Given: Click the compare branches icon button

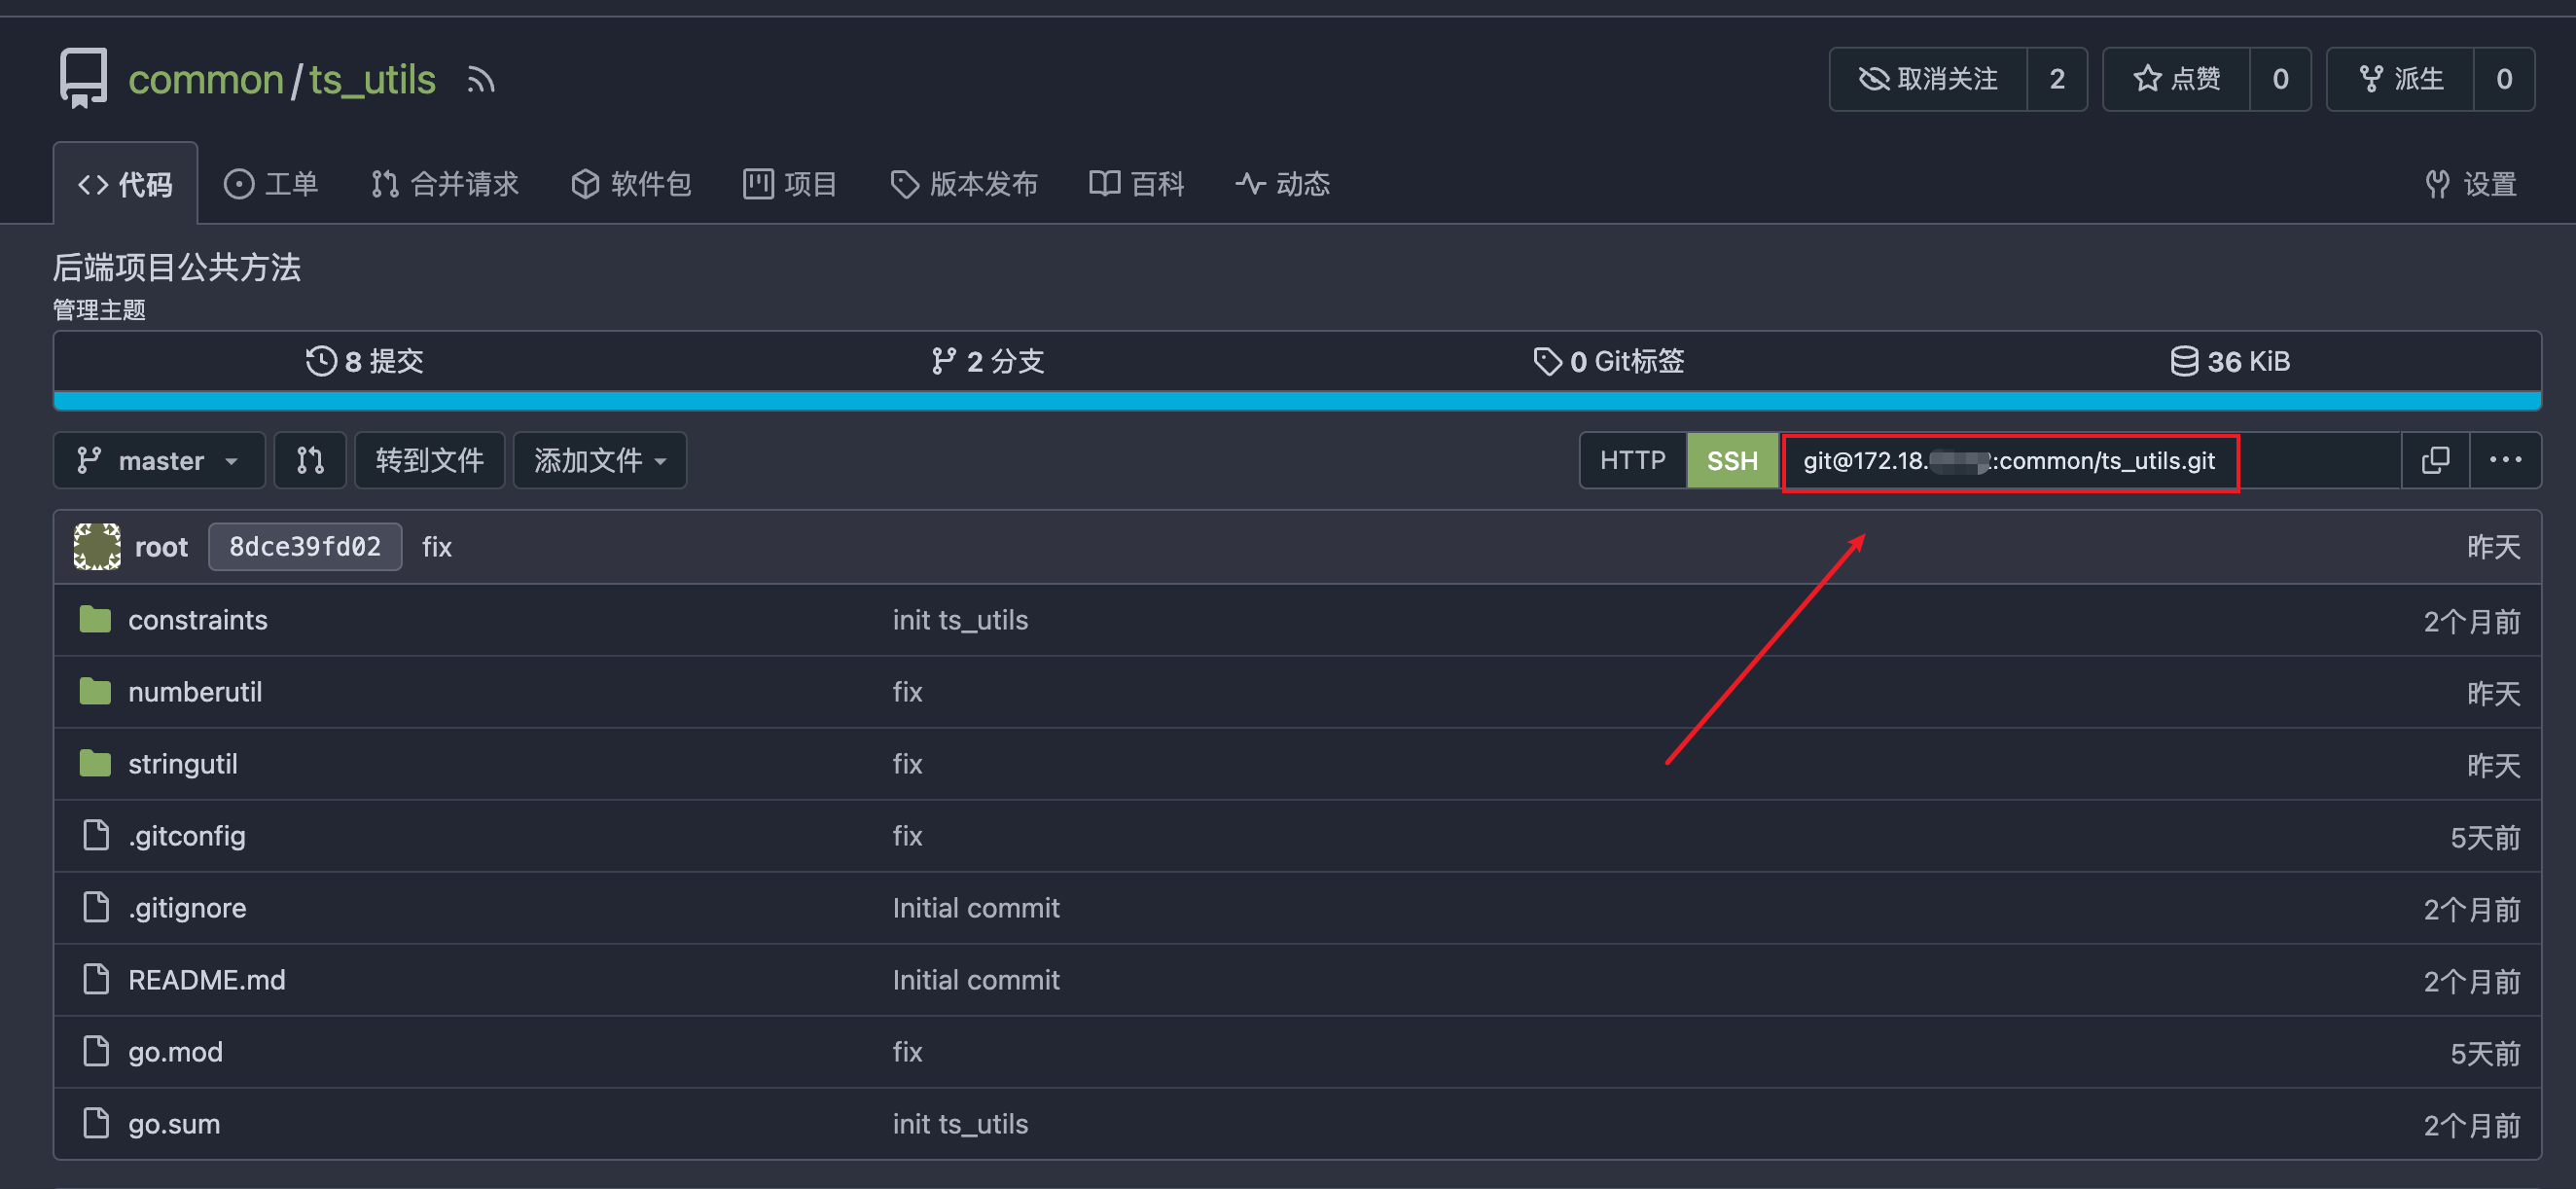Looking at the screenshot, I should click(x=310, y=460).
